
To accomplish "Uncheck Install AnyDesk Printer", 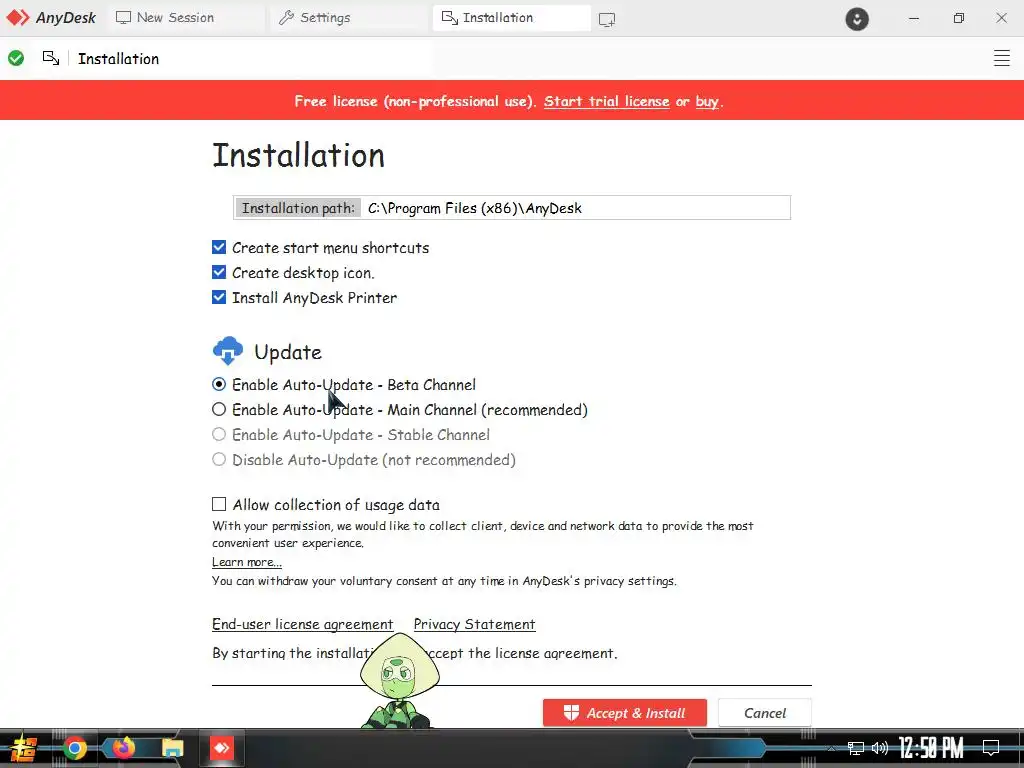I will (219, 297).
